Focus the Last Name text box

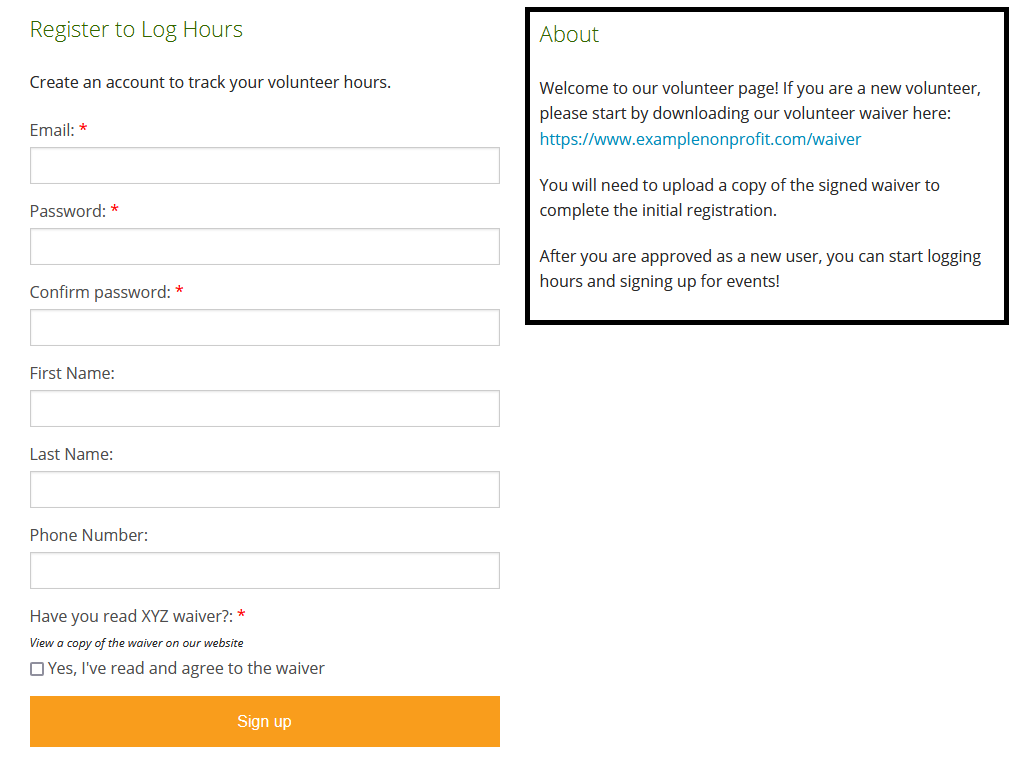(264, 490)
